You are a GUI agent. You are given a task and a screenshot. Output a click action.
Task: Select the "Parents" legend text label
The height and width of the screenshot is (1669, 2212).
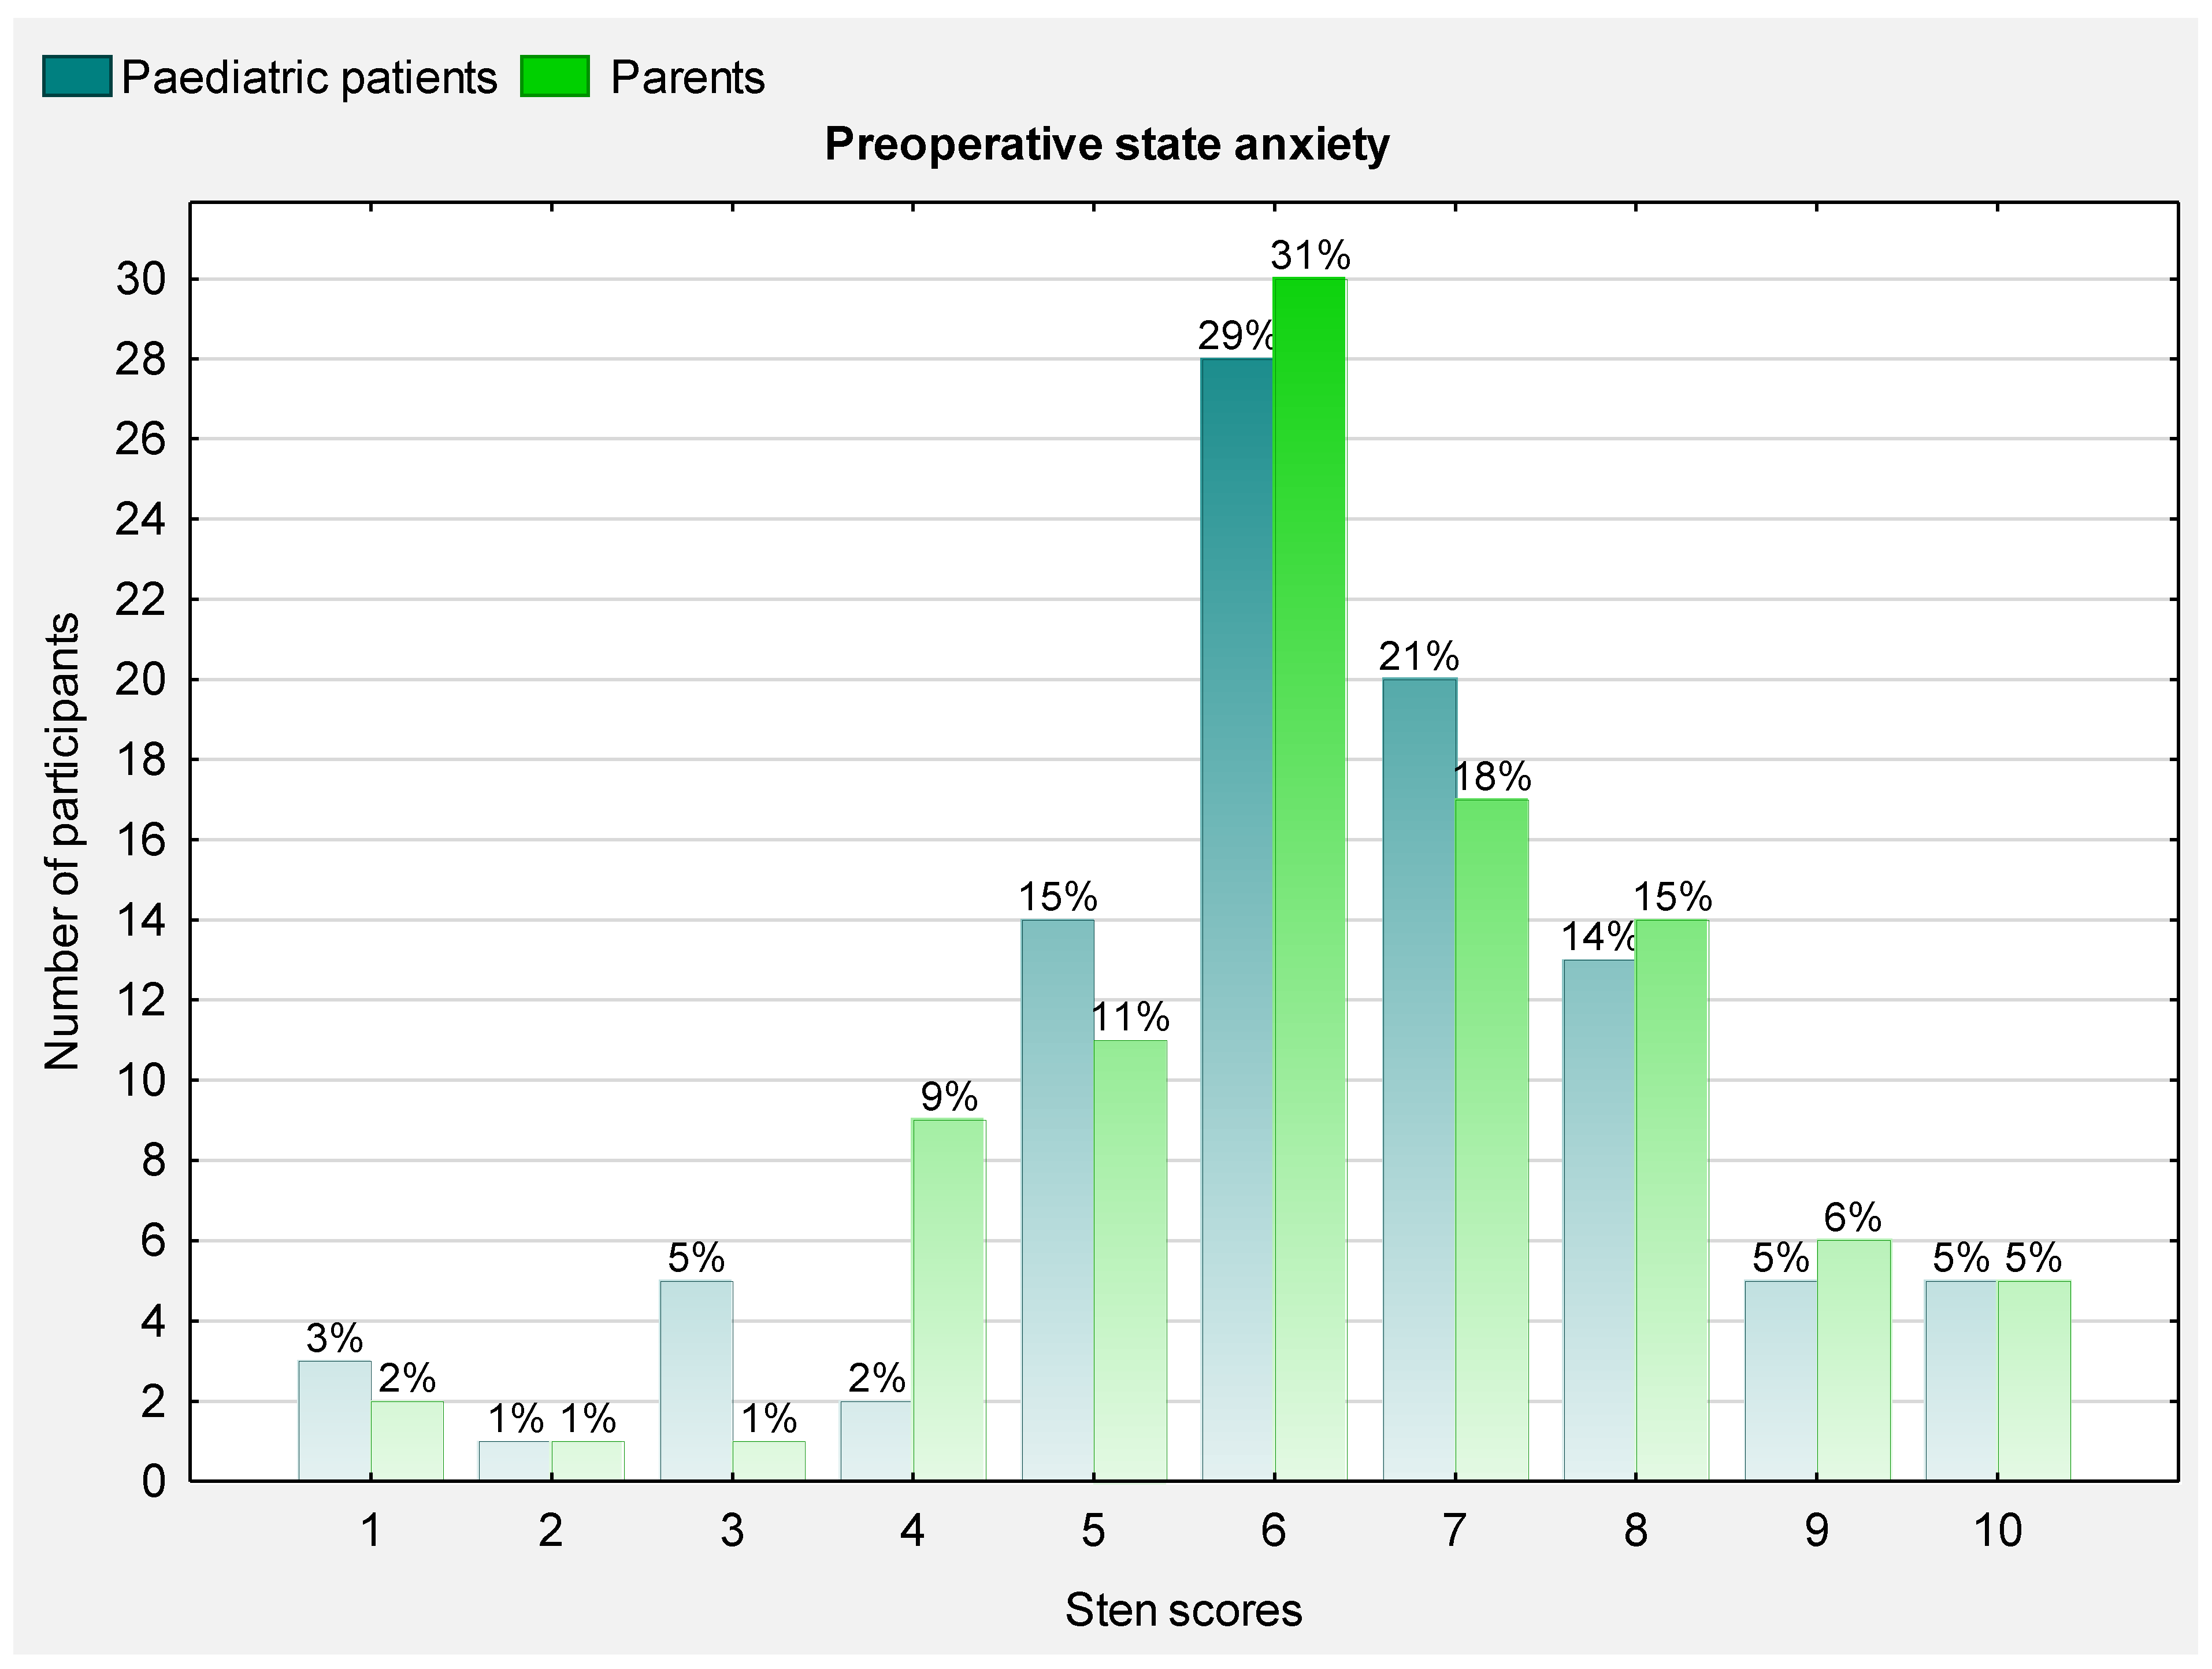[687, 78]
